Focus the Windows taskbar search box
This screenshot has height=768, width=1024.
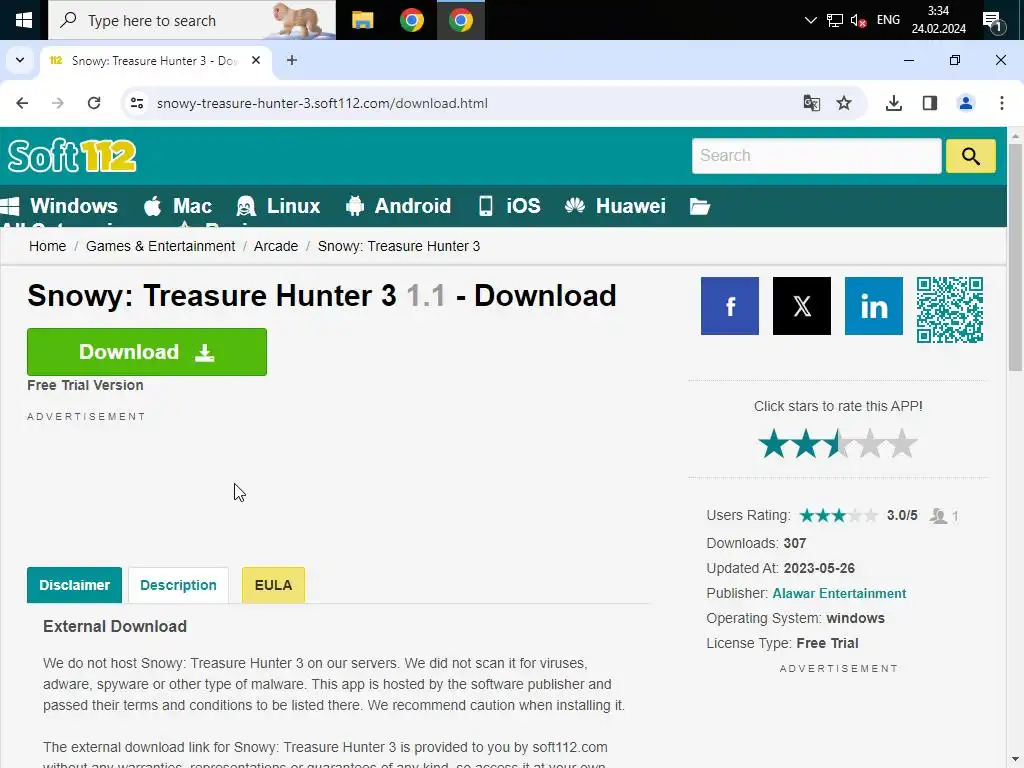[192, 20]
